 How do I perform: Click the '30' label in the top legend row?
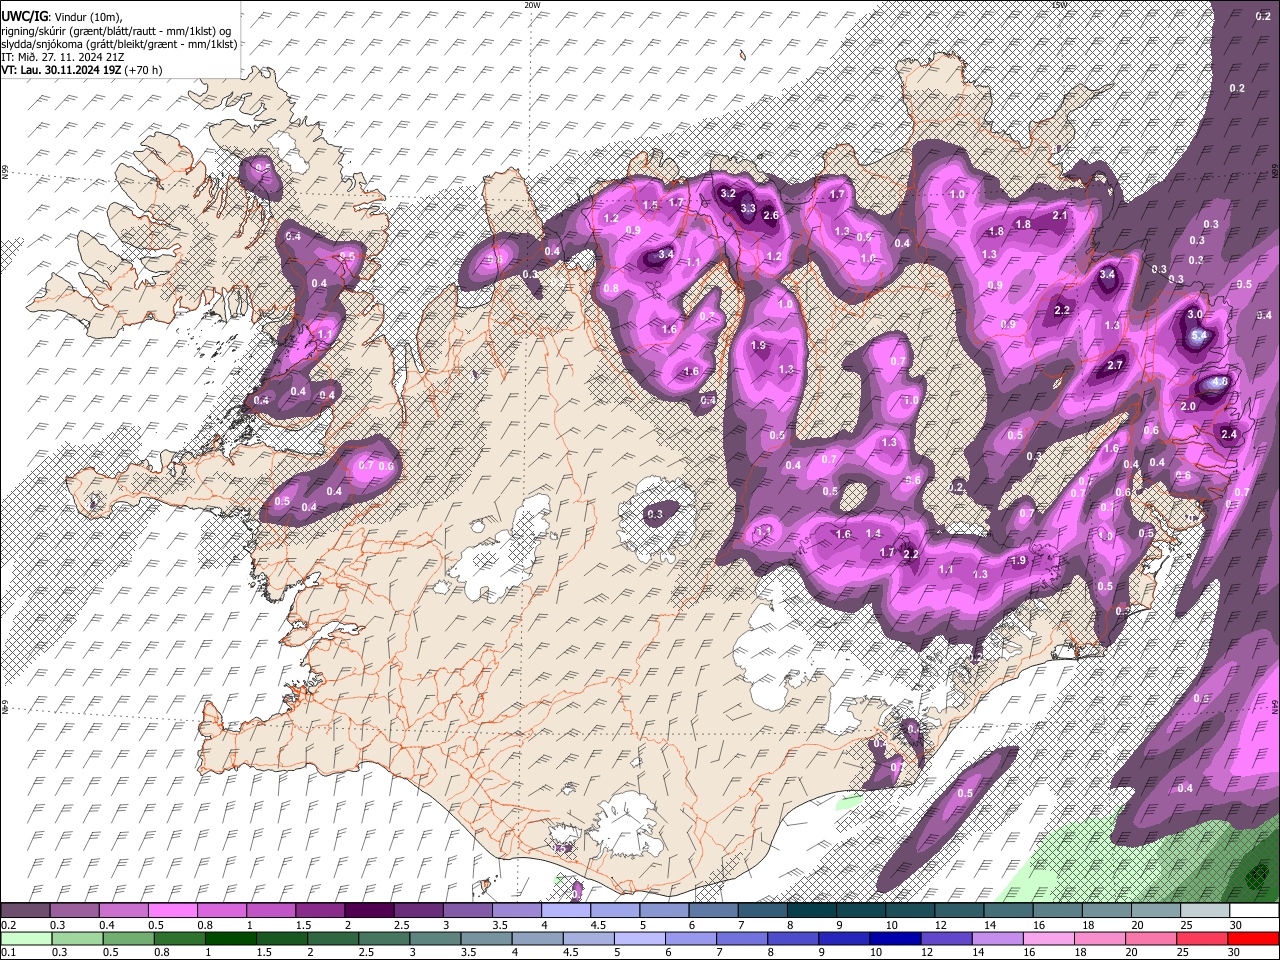(x=1236, y=925)
